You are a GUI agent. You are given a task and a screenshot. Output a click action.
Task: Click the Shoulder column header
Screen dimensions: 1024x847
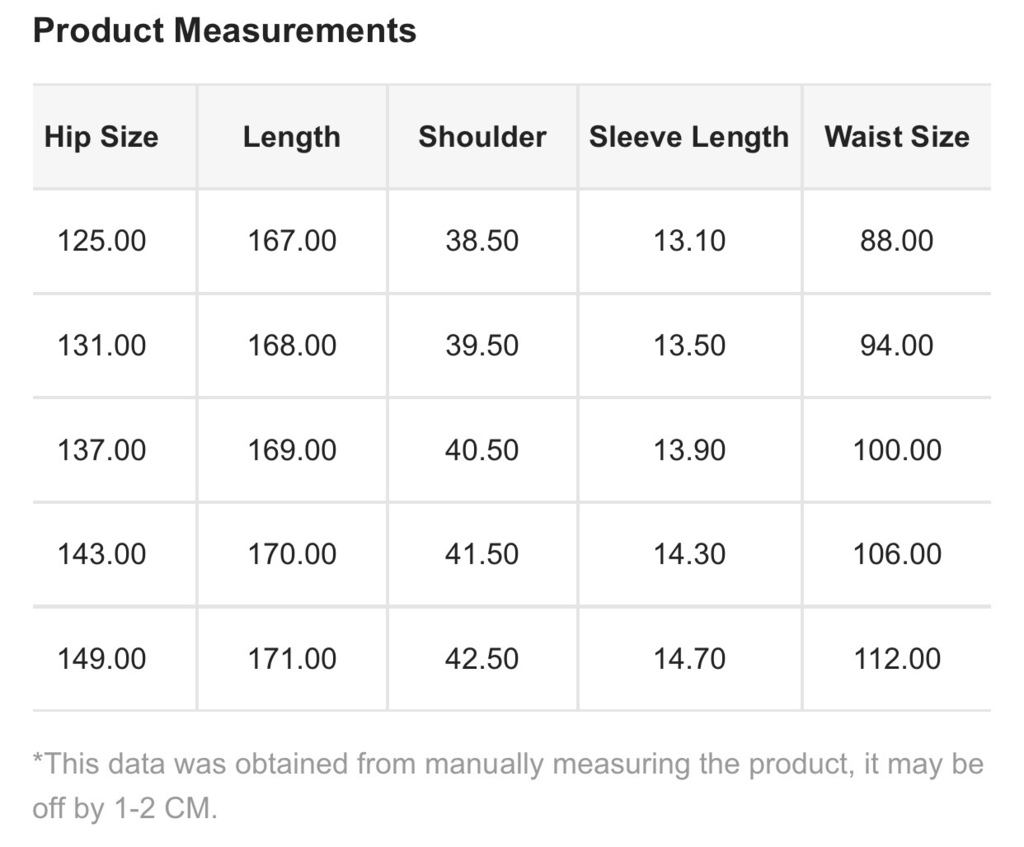click(x=482, y=137)
